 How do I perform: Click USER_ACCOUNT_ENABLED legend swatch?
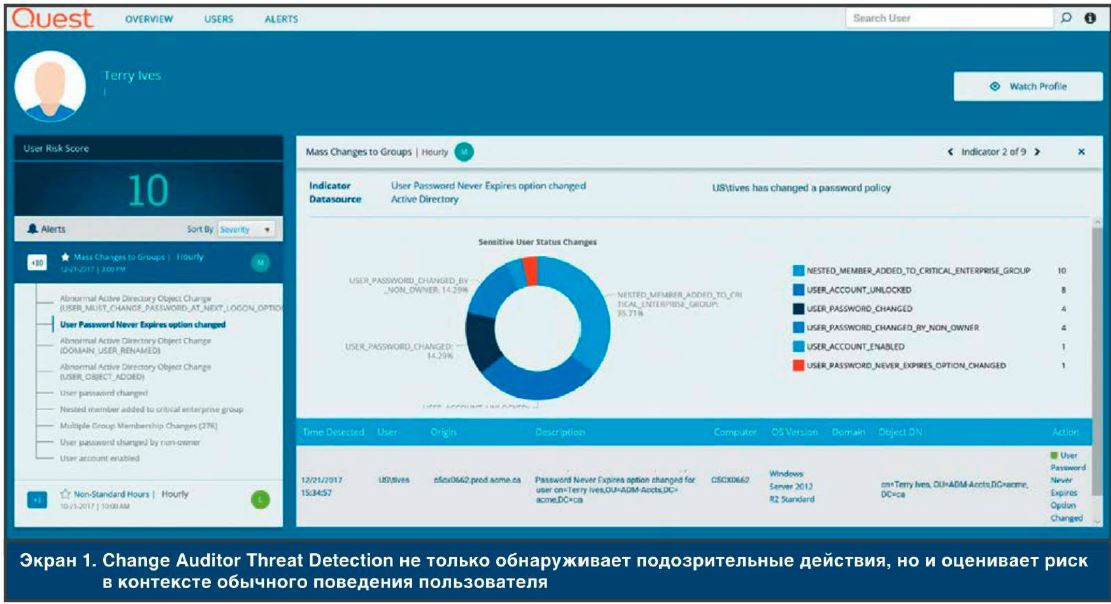(799, 347)
